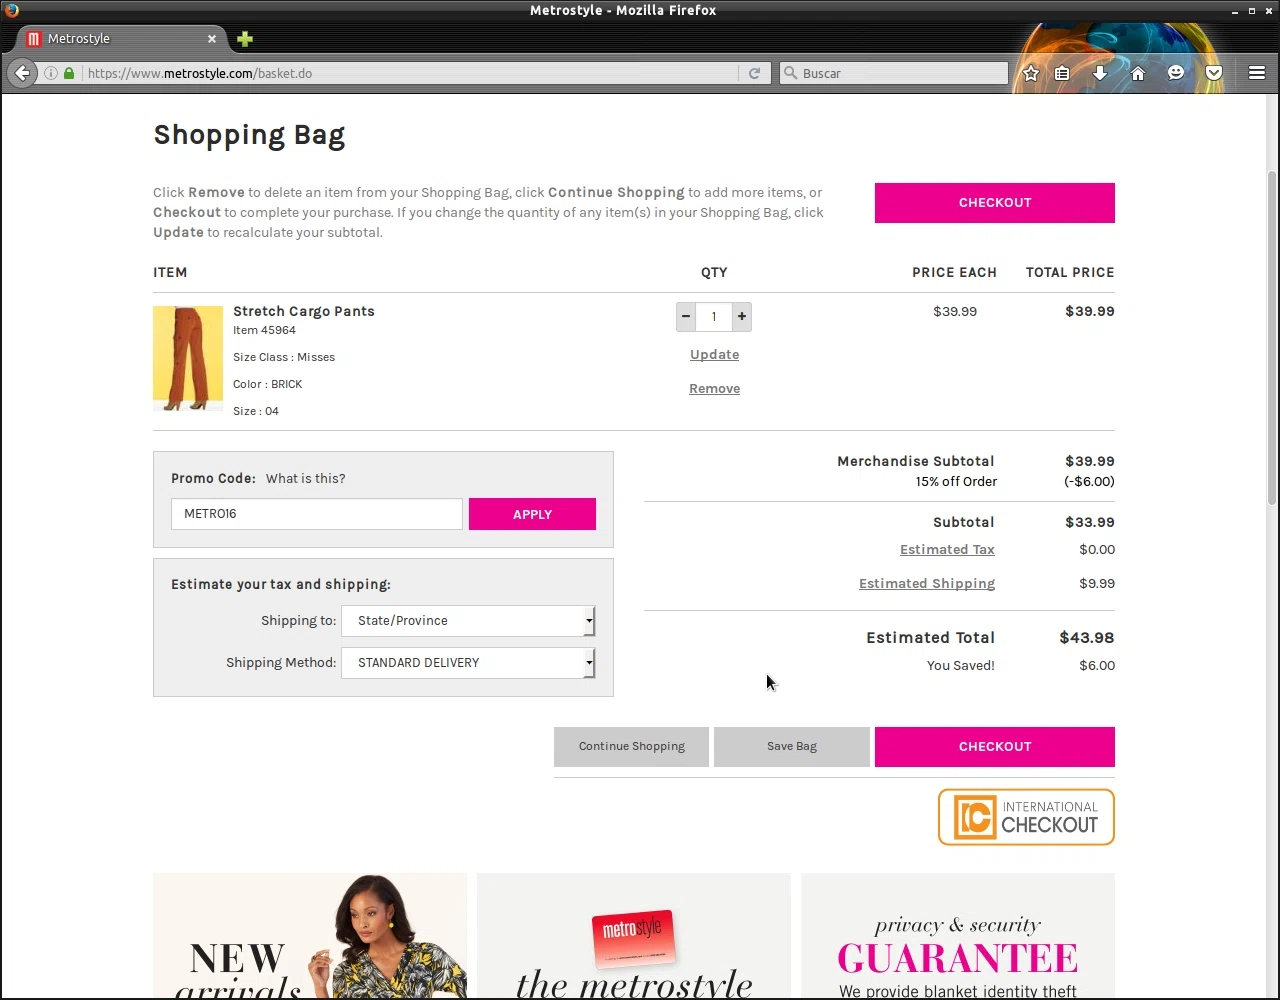This screenshot has height=1000, width=1280.
Task: Click the Save Bag button
Action: pos(792,747)
